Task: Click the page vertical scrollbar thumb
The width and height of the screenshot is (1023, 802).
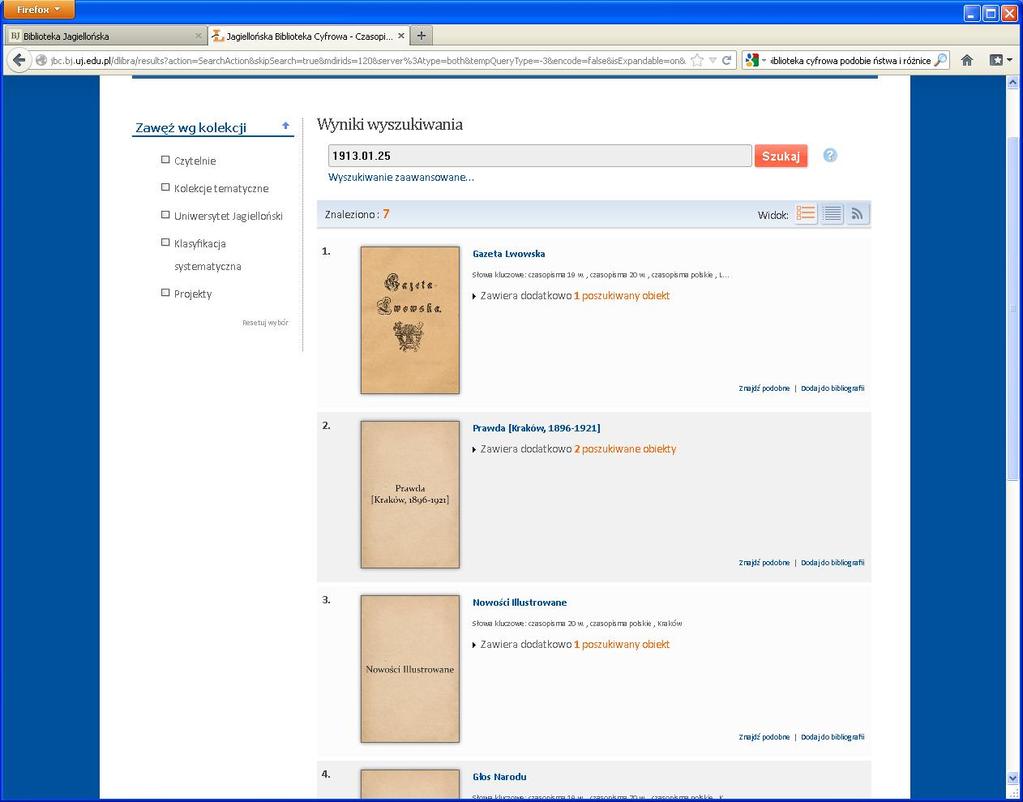Action: (1013, 309)
